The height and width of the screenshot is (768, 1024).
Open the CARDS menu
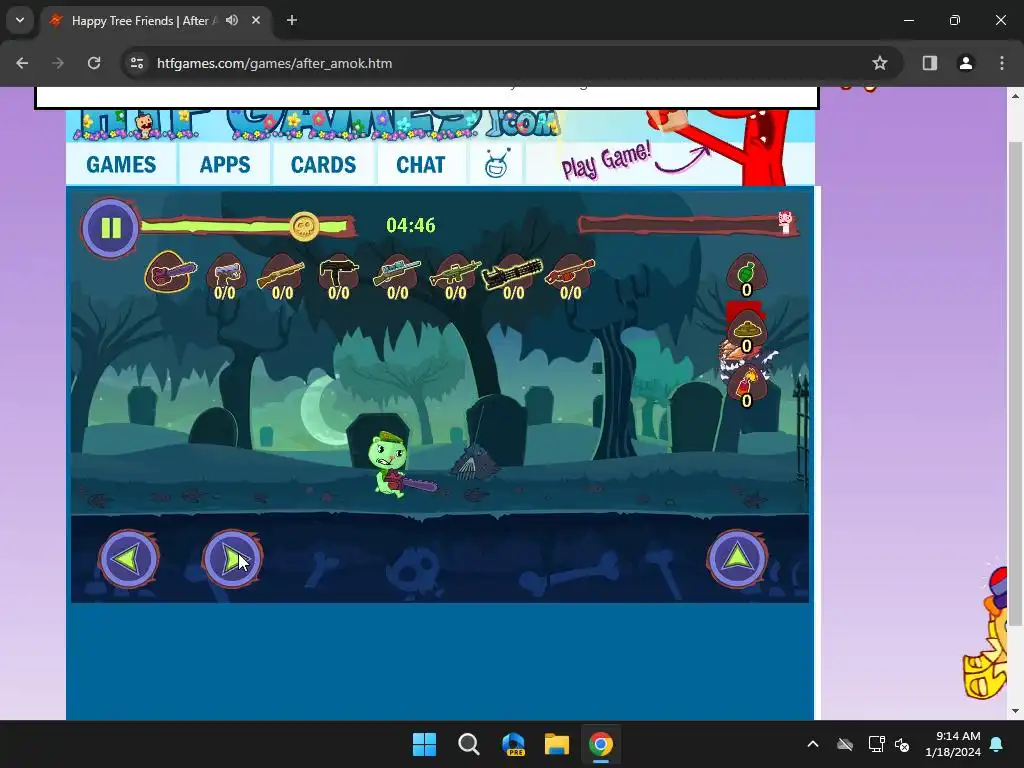323,165
